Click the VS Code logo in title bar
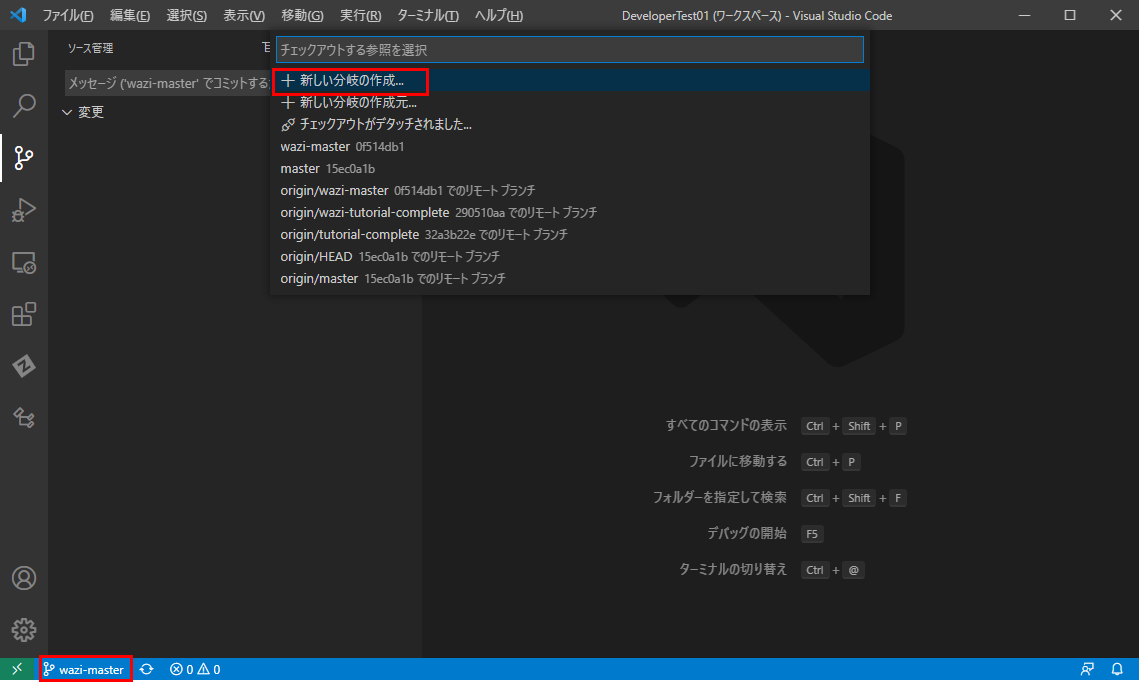Screen dimensions: 1139x682 (x=18, y=15)
